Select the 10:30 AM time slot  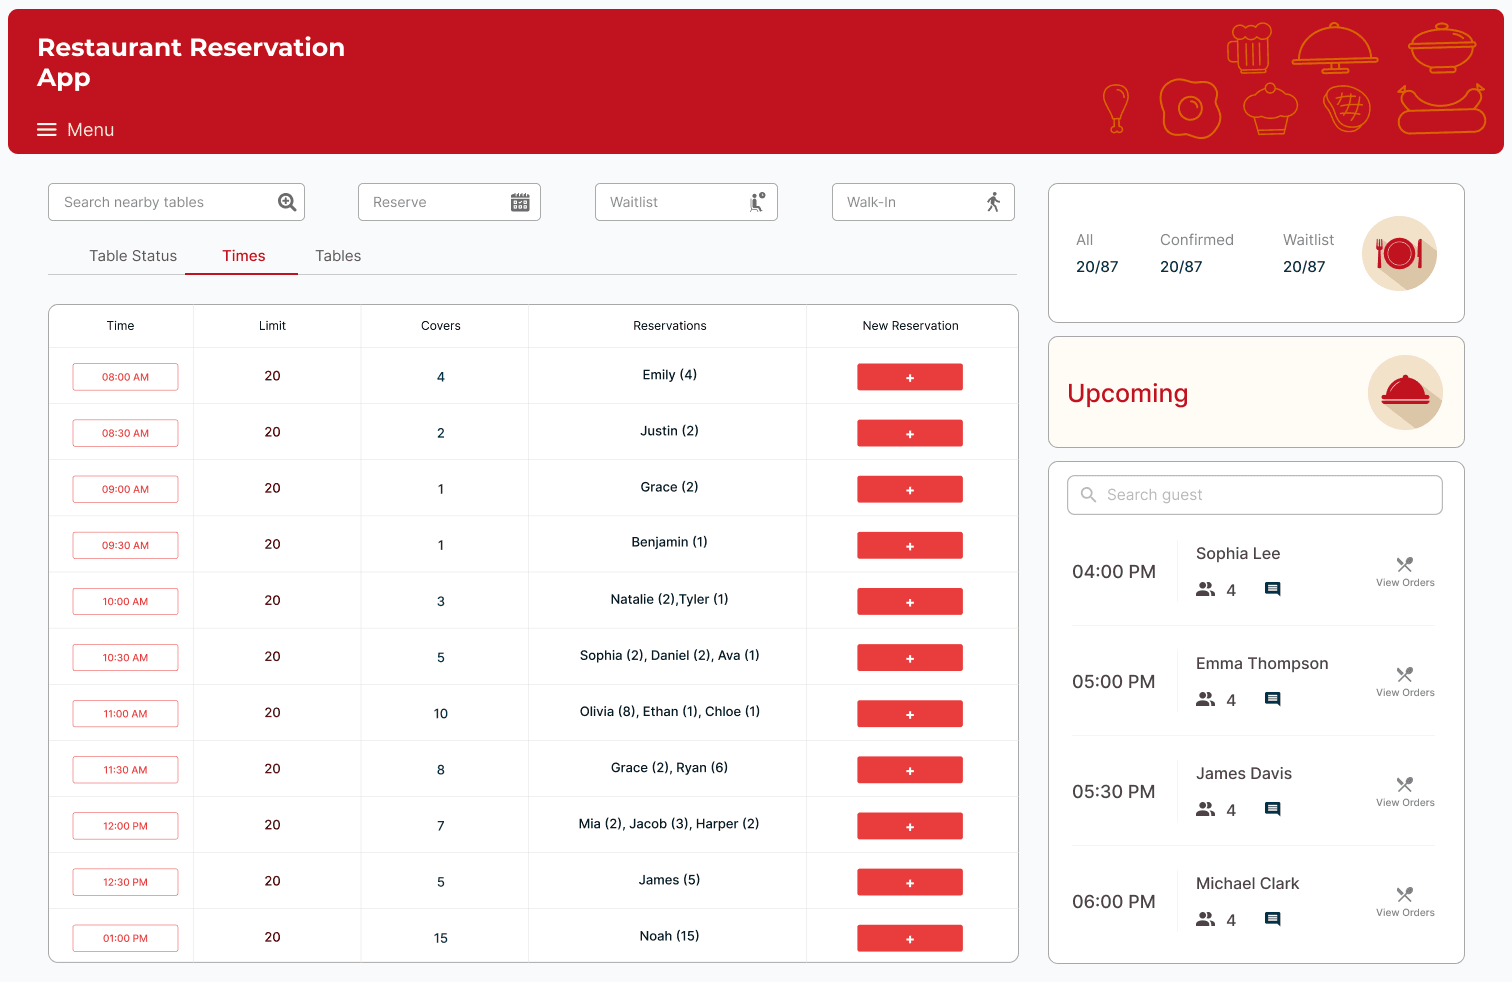click(125, 657)
